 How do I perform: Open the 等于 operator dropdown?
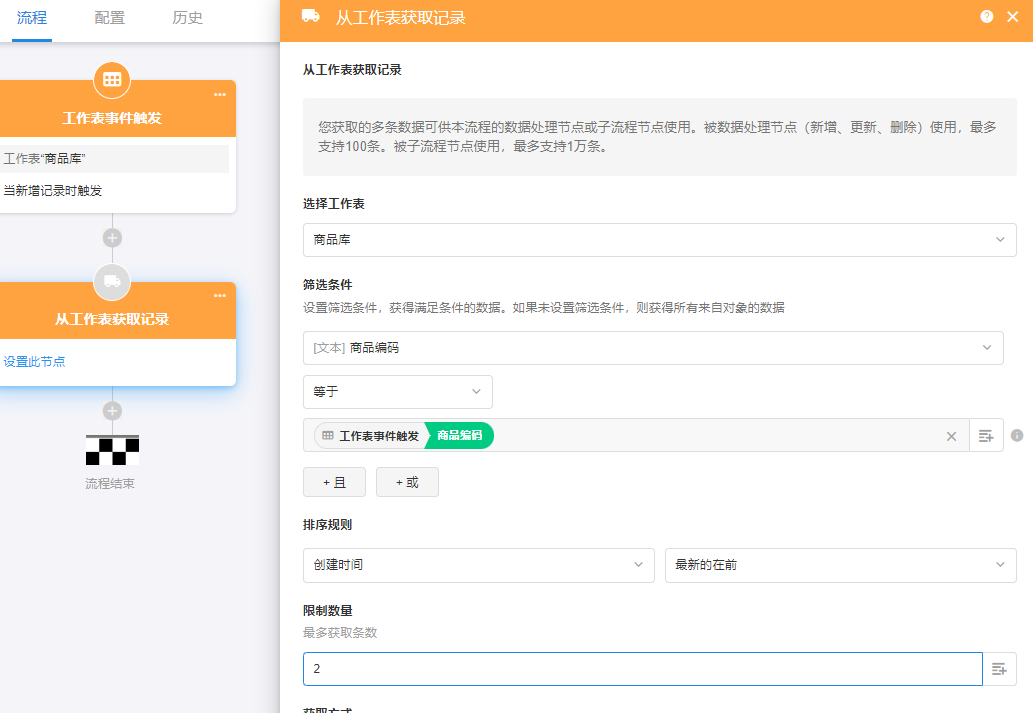397,392
